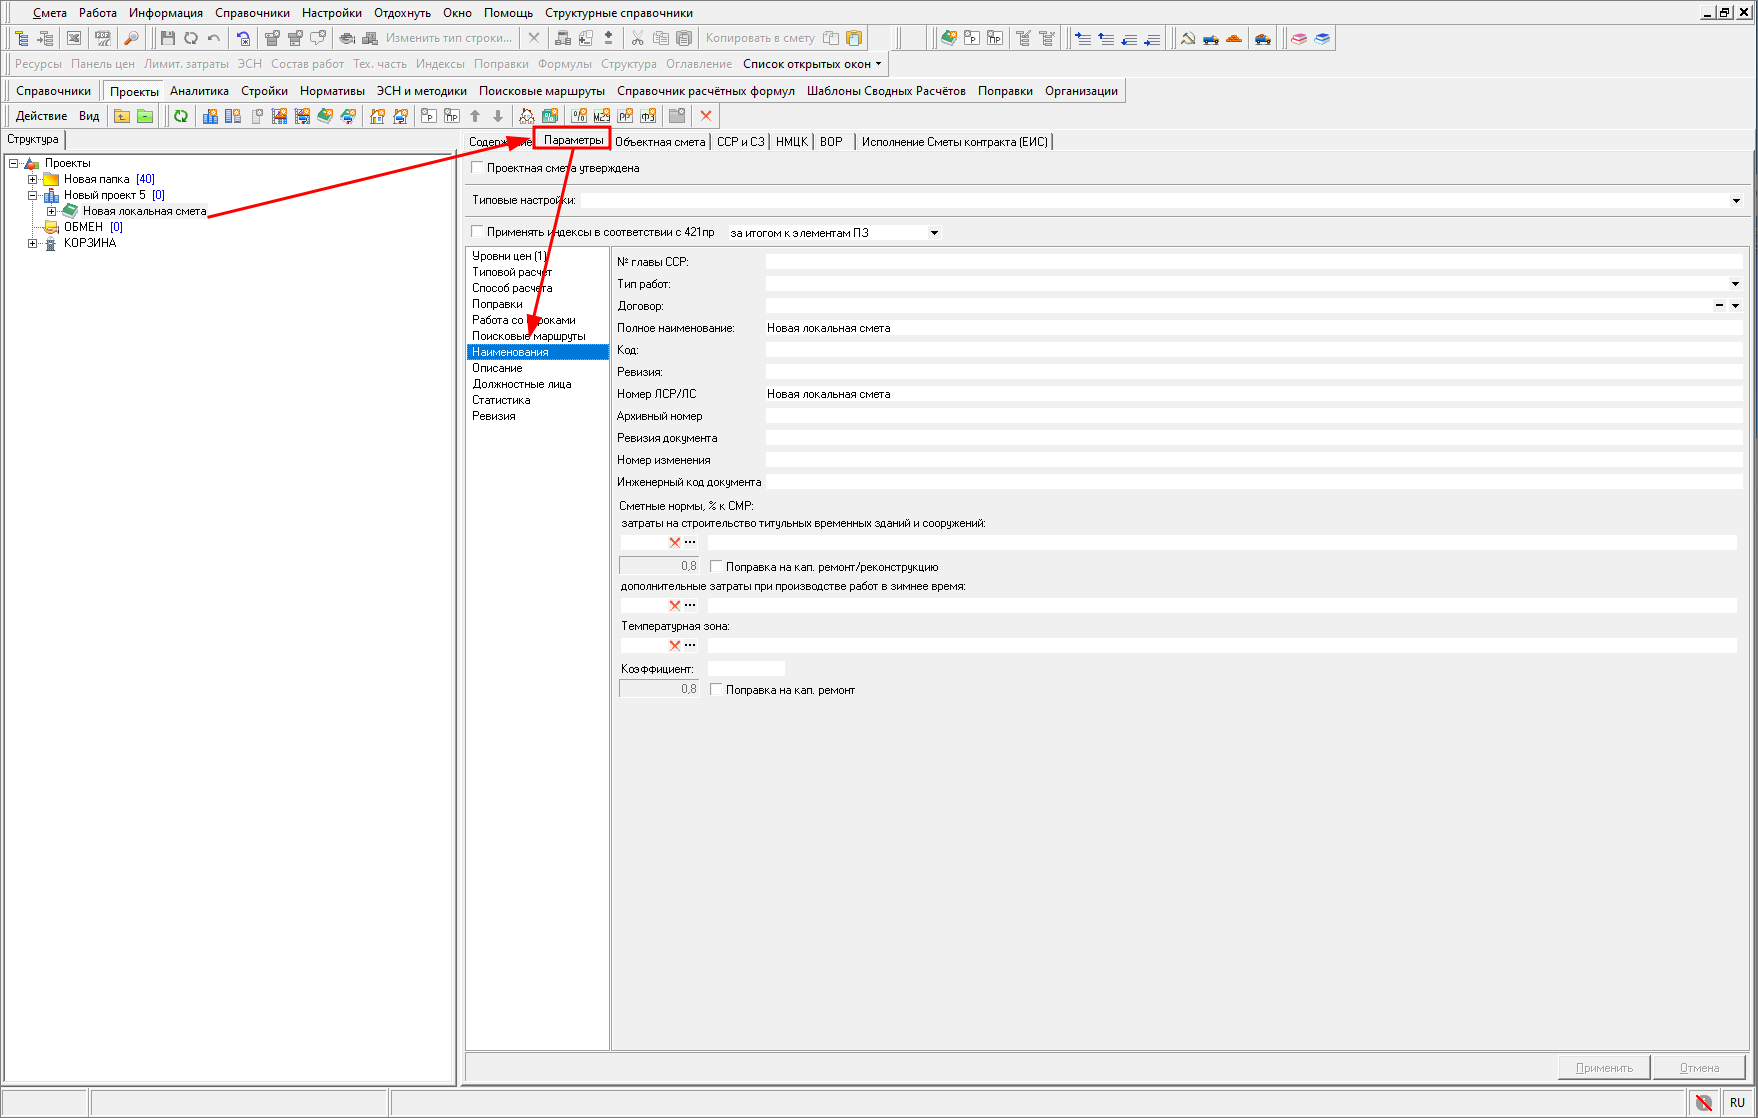The image size is (1758, 1118).
Task: Click the floppy disk save icon
Action: pos(167,38)
